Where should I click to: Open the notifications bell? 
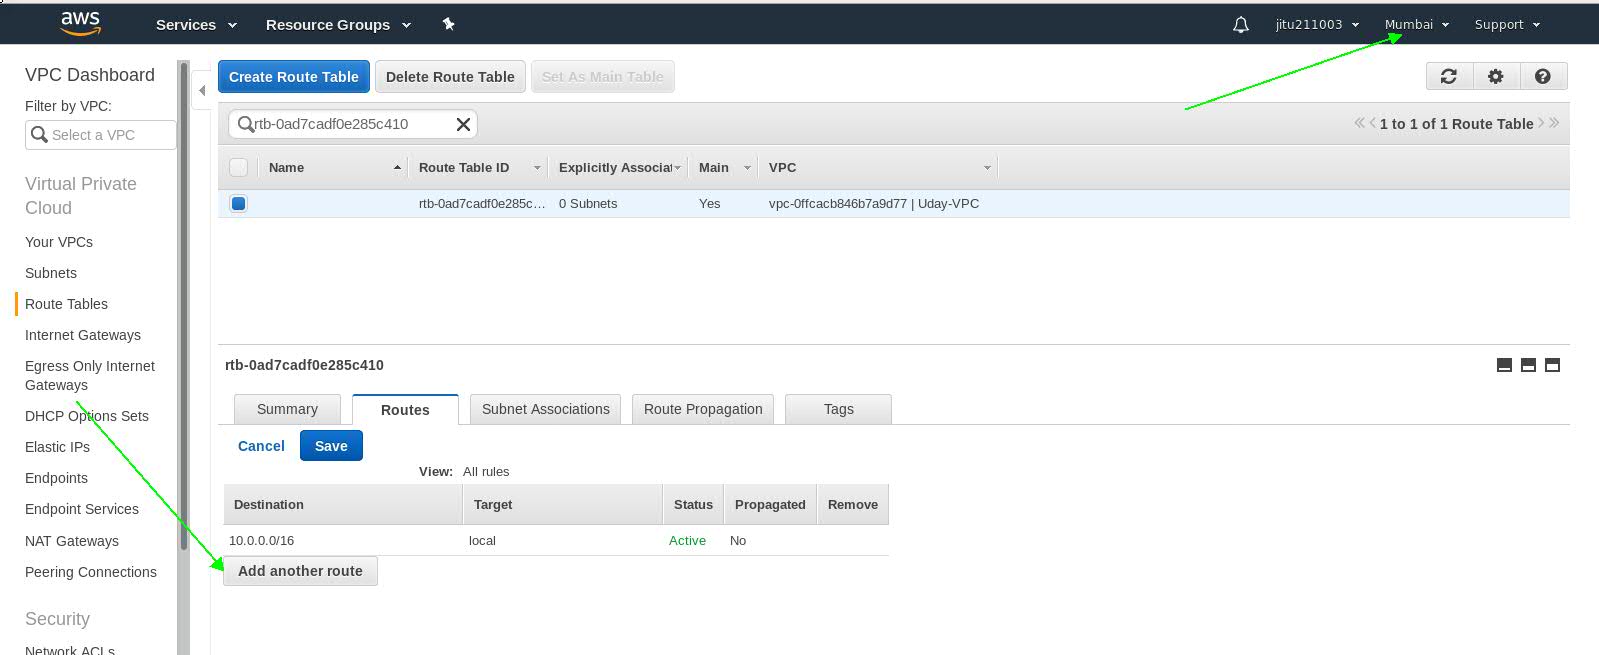(x=1241, y=25)
